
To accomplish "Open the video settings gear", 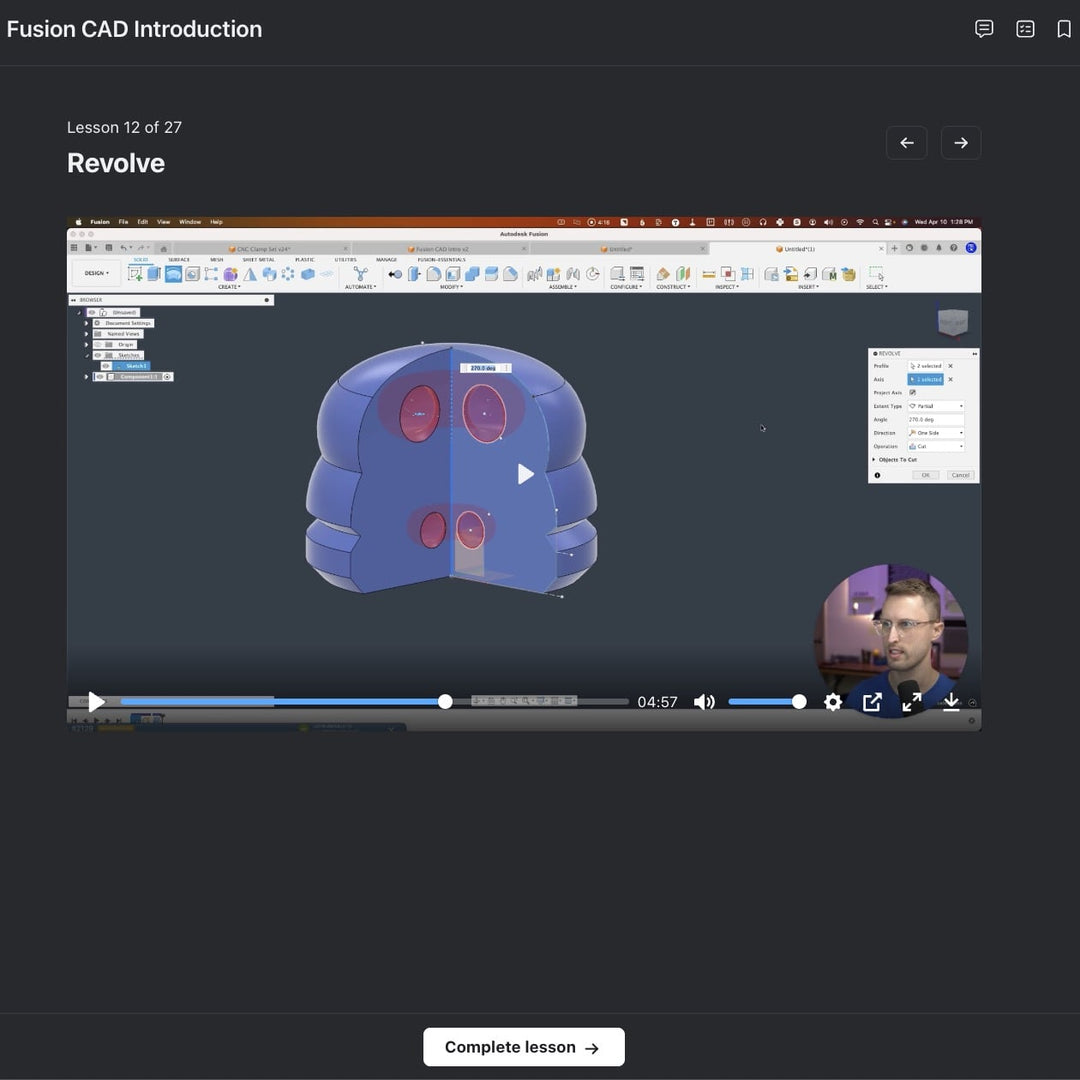I will pyautogui.click(x=832, y=702).
